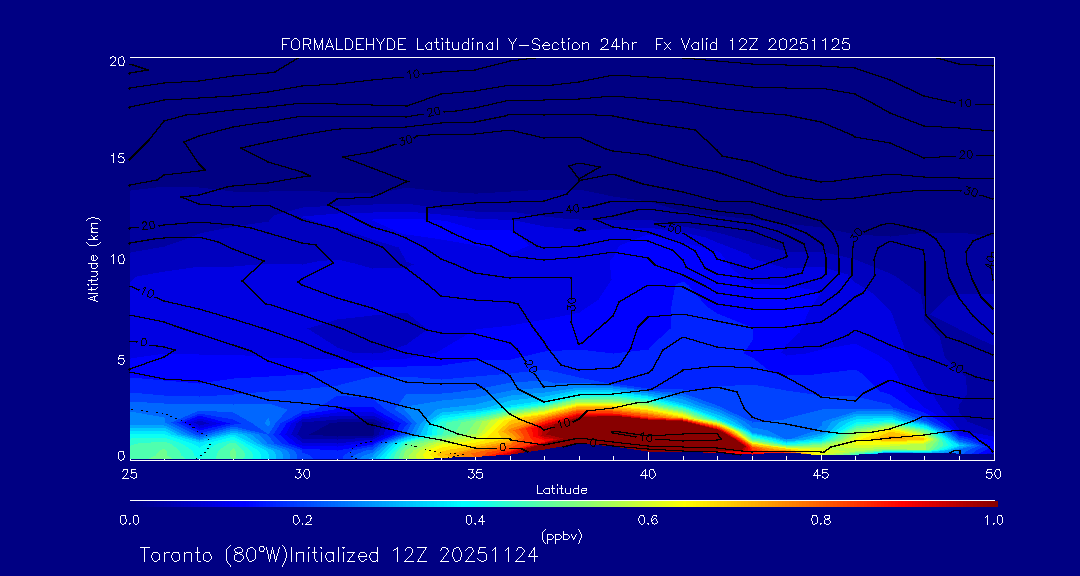Screen dimensions: 1080x576
Task: Click the 'Latitude' axis label
Action: [x=561, y=491]
